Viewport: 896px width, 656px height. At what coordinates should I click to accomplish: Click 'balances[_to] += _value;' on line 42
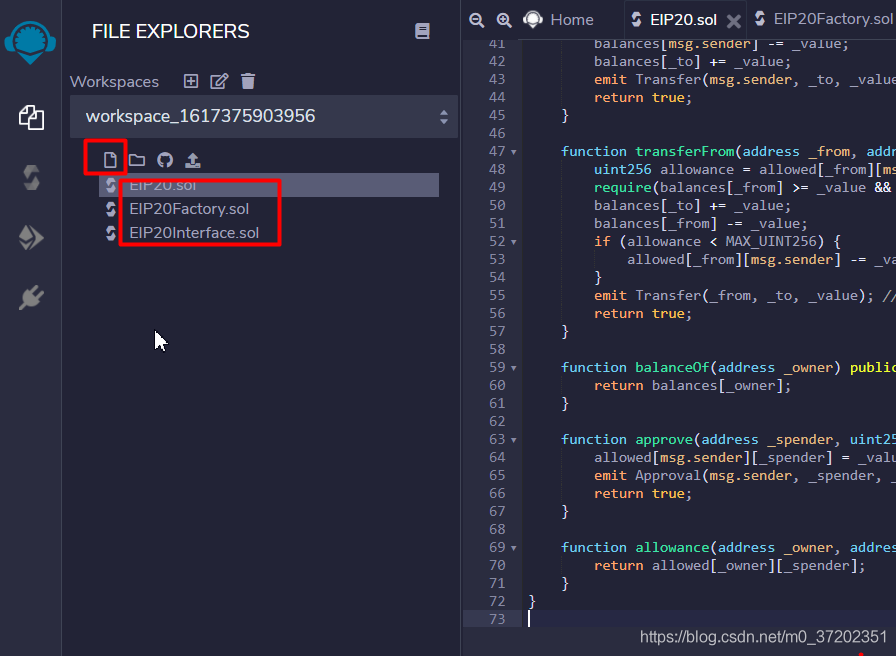point(693,62)
